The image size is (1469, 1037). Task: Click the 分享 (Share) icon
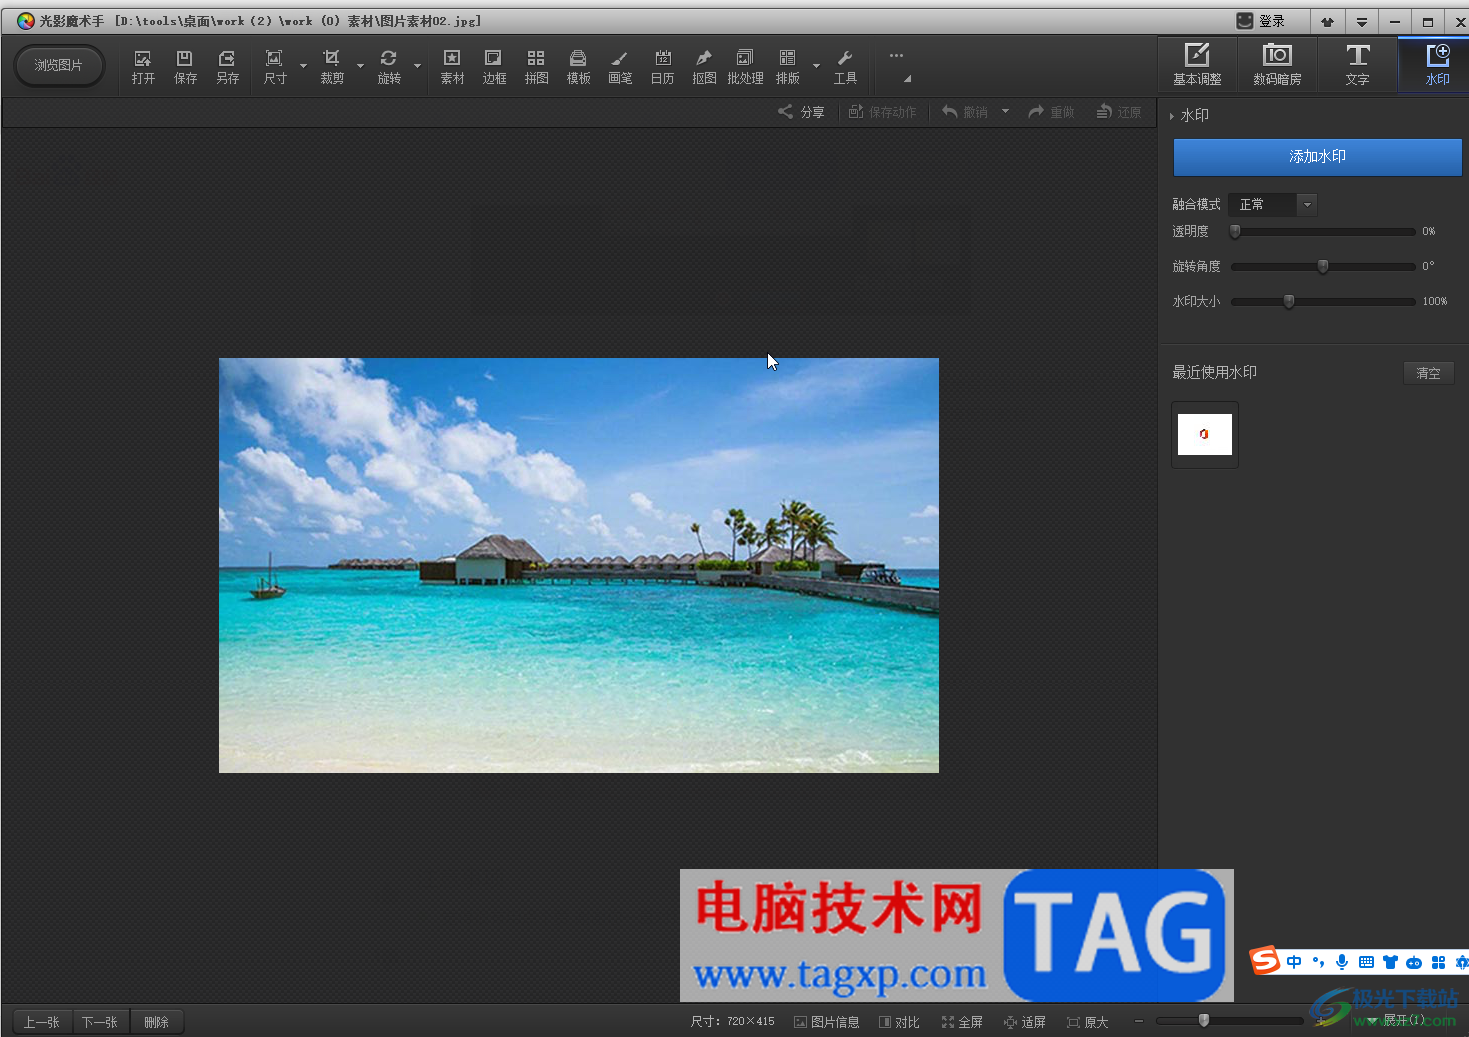click(801, 112)
